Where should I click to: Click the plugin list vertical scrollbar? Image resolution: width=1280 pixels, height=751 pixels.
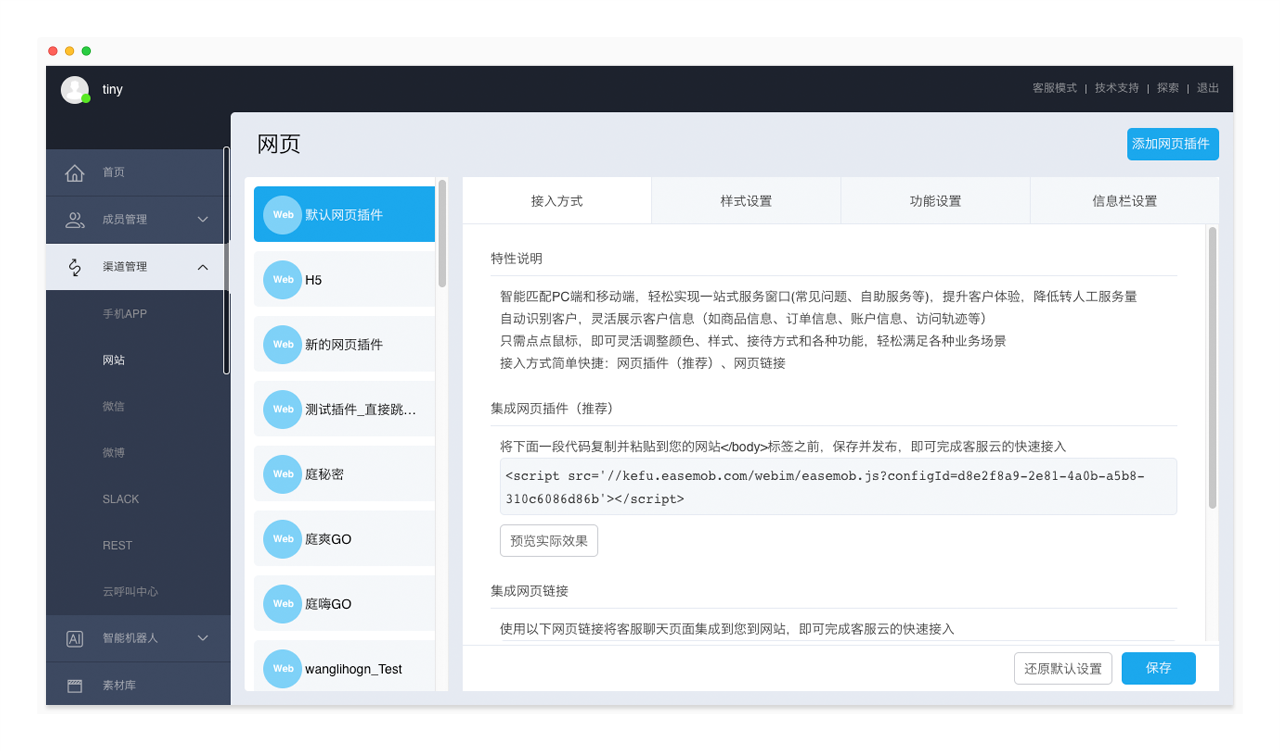click(442, 235)
